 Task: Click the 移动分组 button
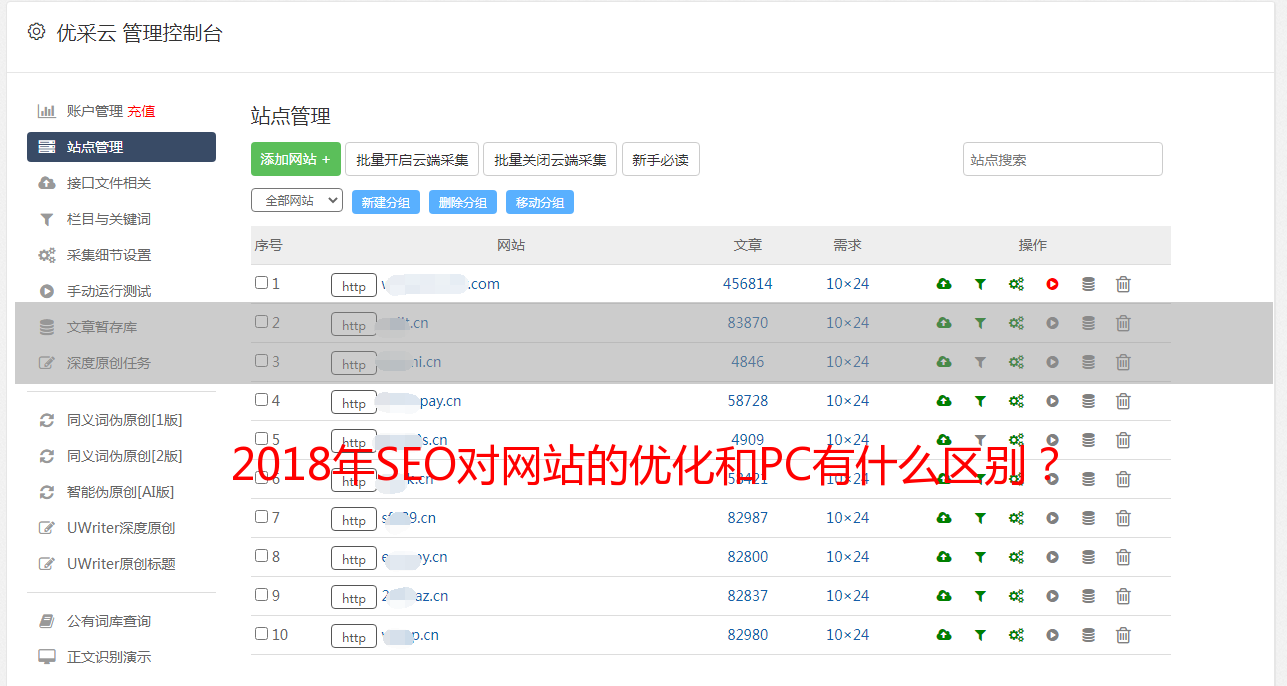pos(540,202)
